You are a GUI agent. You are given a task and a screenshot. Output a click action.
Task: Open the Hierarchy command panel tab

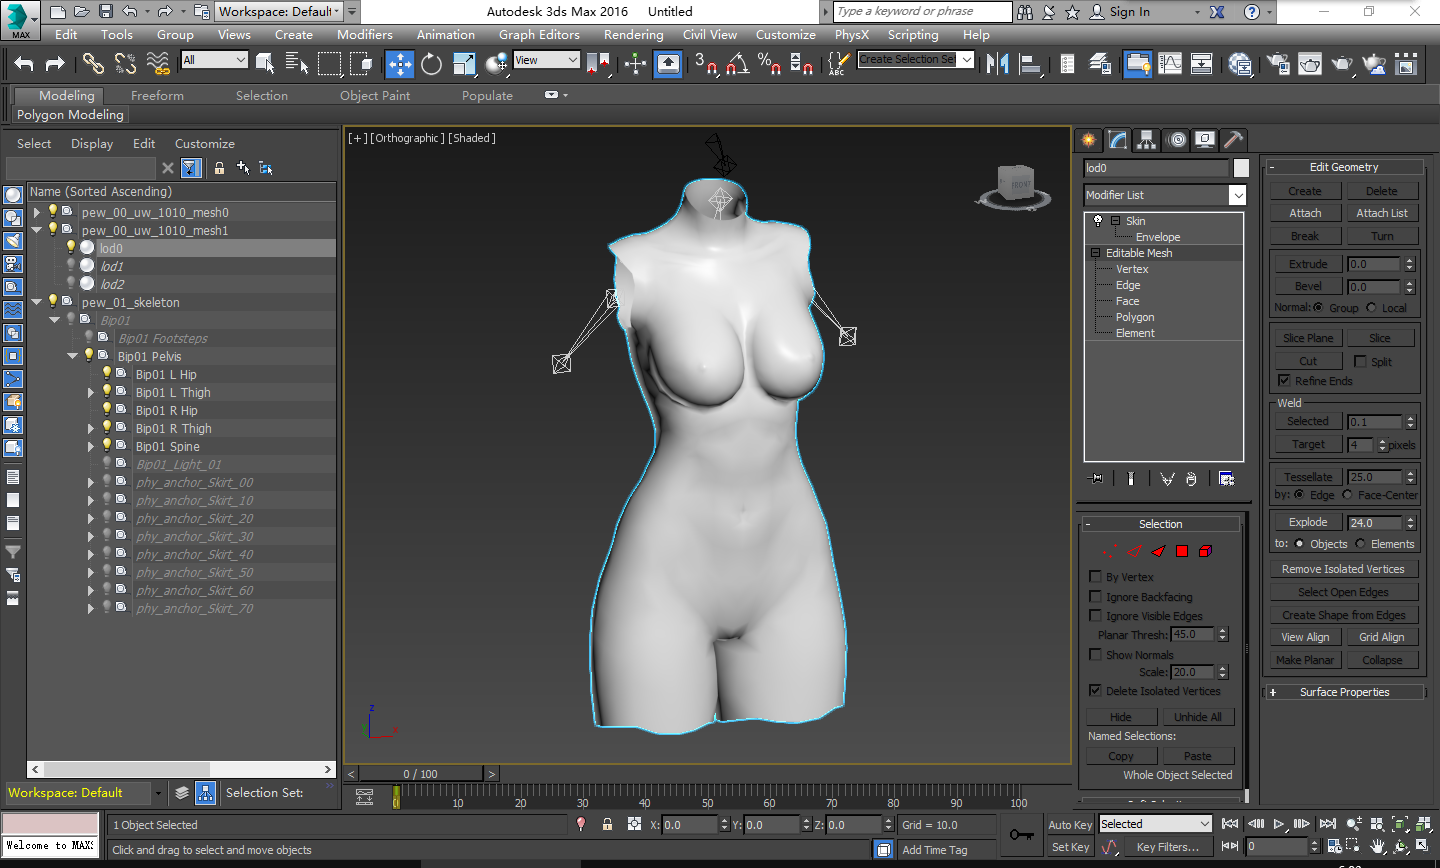point(1147,140)
